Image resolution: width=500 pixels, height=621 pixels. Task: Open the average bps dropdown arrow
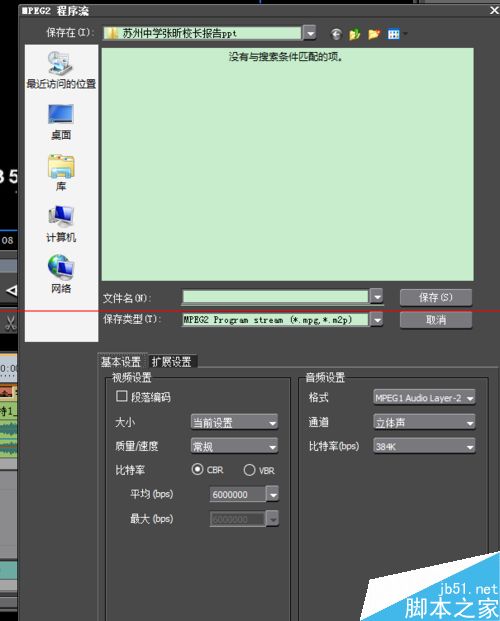[273, 494]
